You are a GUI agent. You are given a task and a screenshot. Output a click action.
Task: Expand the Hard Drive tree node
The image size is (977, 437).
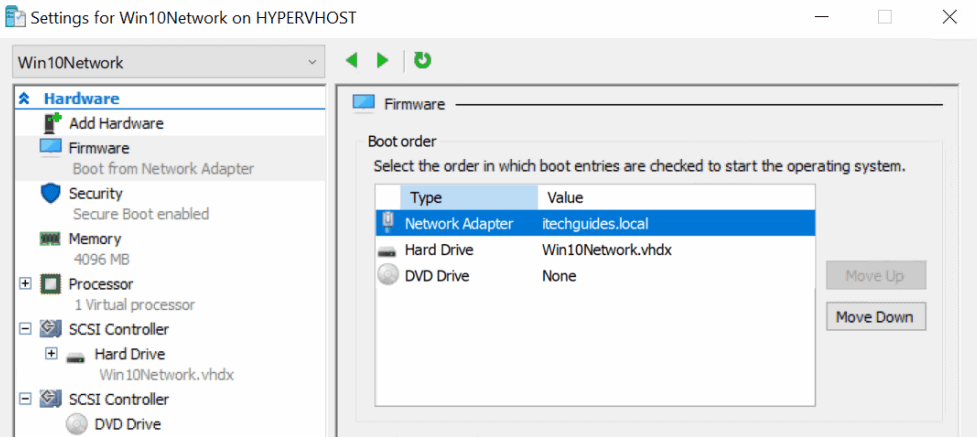click(x=52, y=354)
